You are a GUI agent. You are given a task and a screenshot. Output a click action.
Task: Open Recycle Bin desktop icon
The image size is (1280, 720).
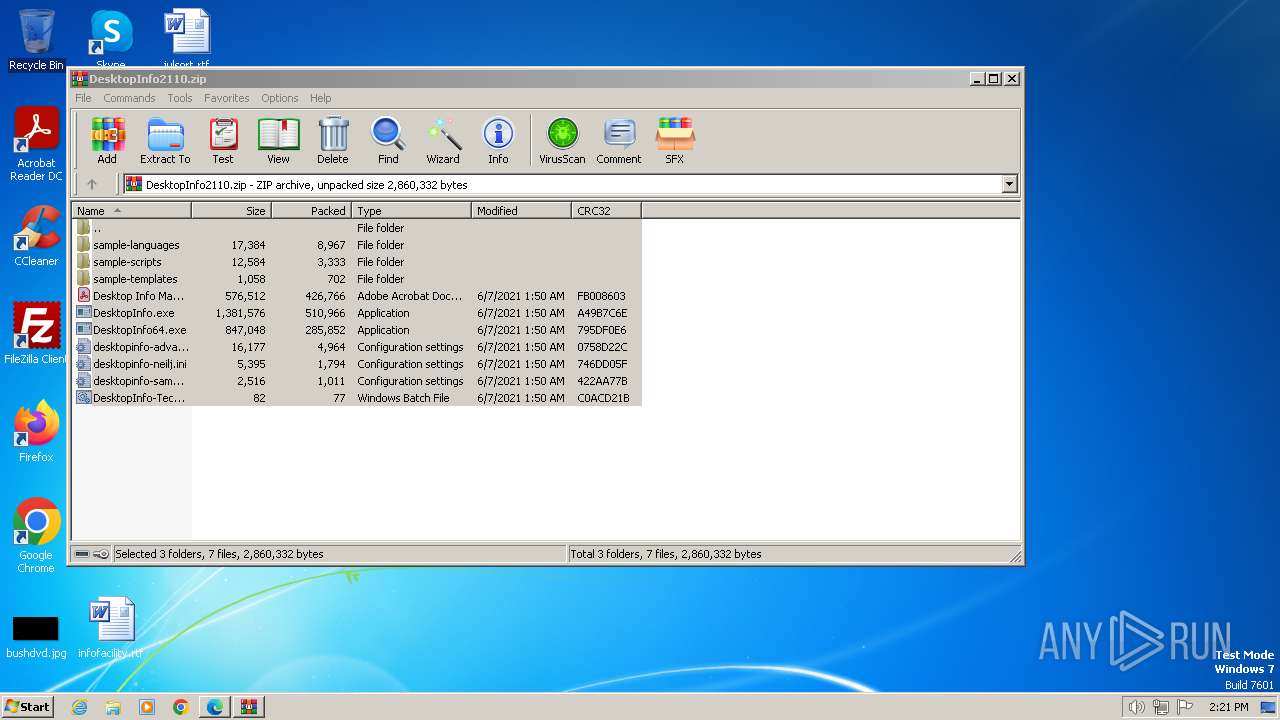click(x=36, y=40)
